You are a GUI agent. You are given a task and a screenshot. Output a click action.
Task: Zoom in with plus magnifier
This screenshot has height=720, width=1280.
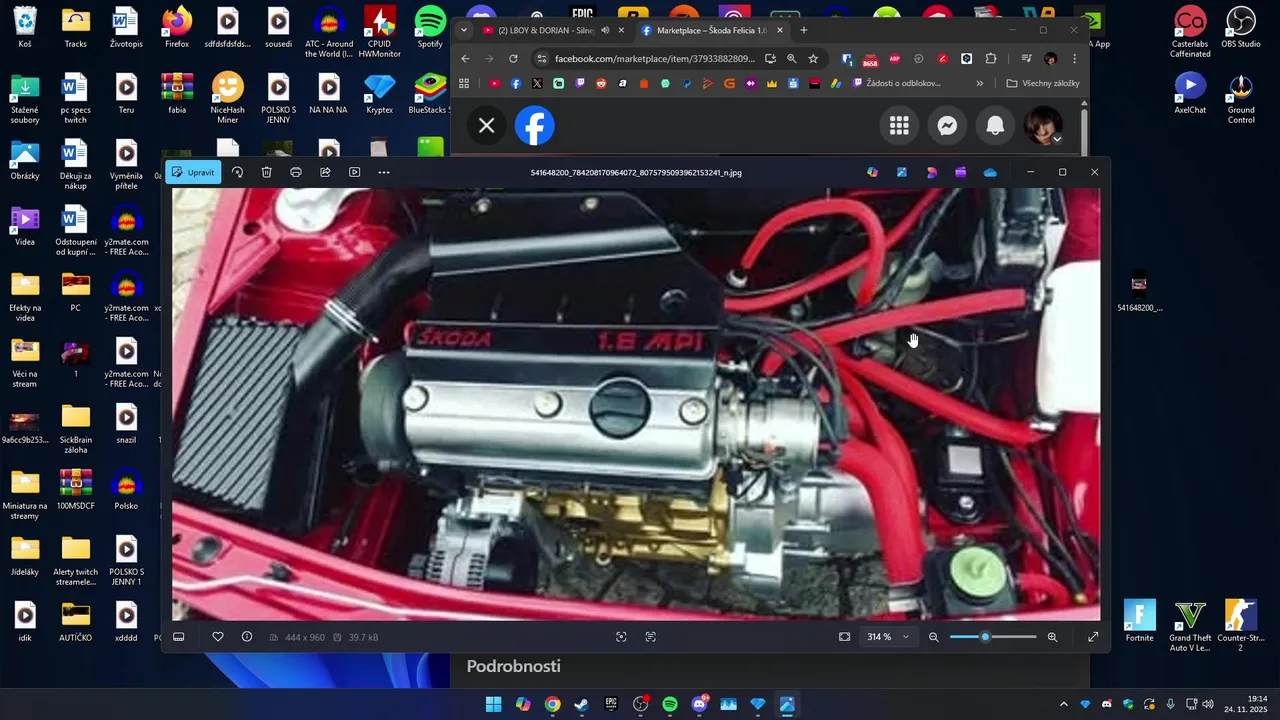pyautogui.click(x=1052, y=637)
